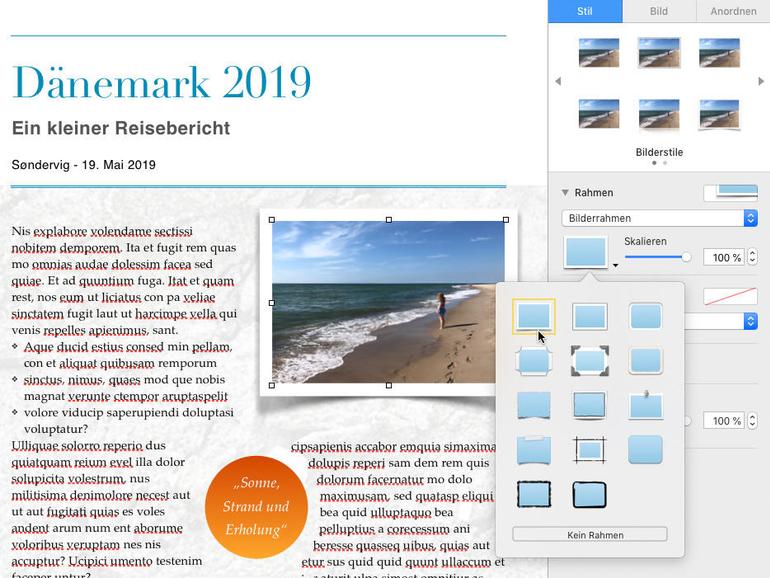
Task: Choose the rough black-edged frame style
Action: [534, 494]
